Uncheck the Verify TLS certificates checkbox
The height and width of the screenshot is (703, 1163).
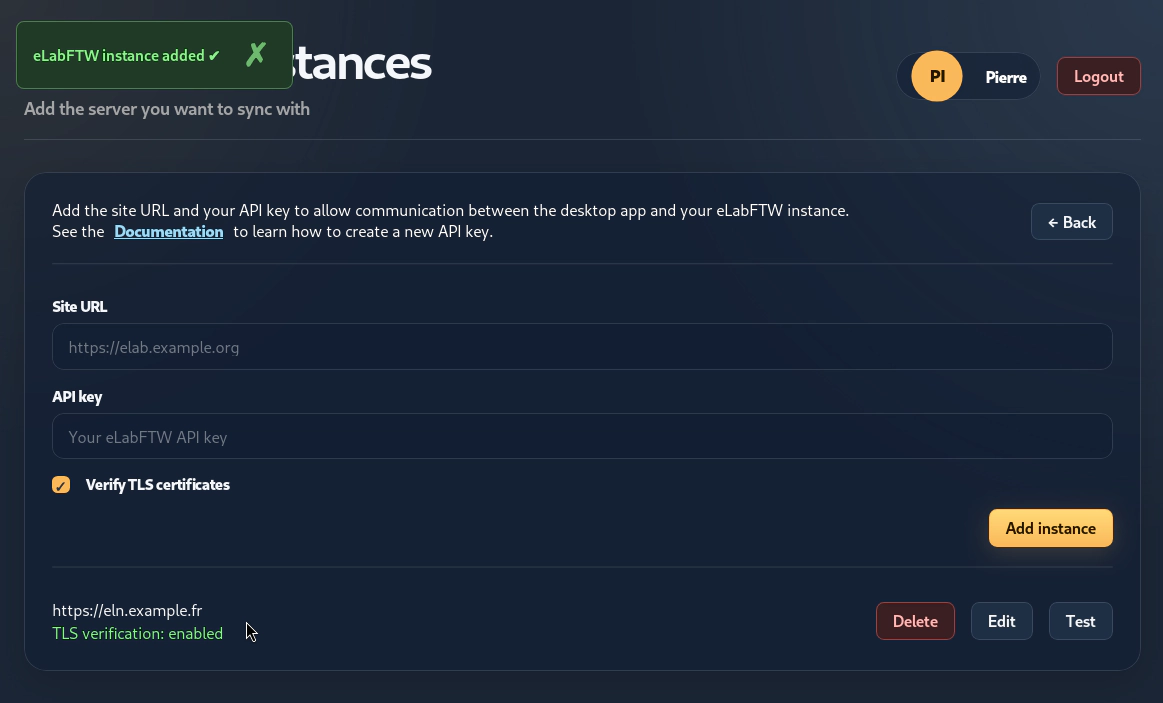click(x=61, y=485)
